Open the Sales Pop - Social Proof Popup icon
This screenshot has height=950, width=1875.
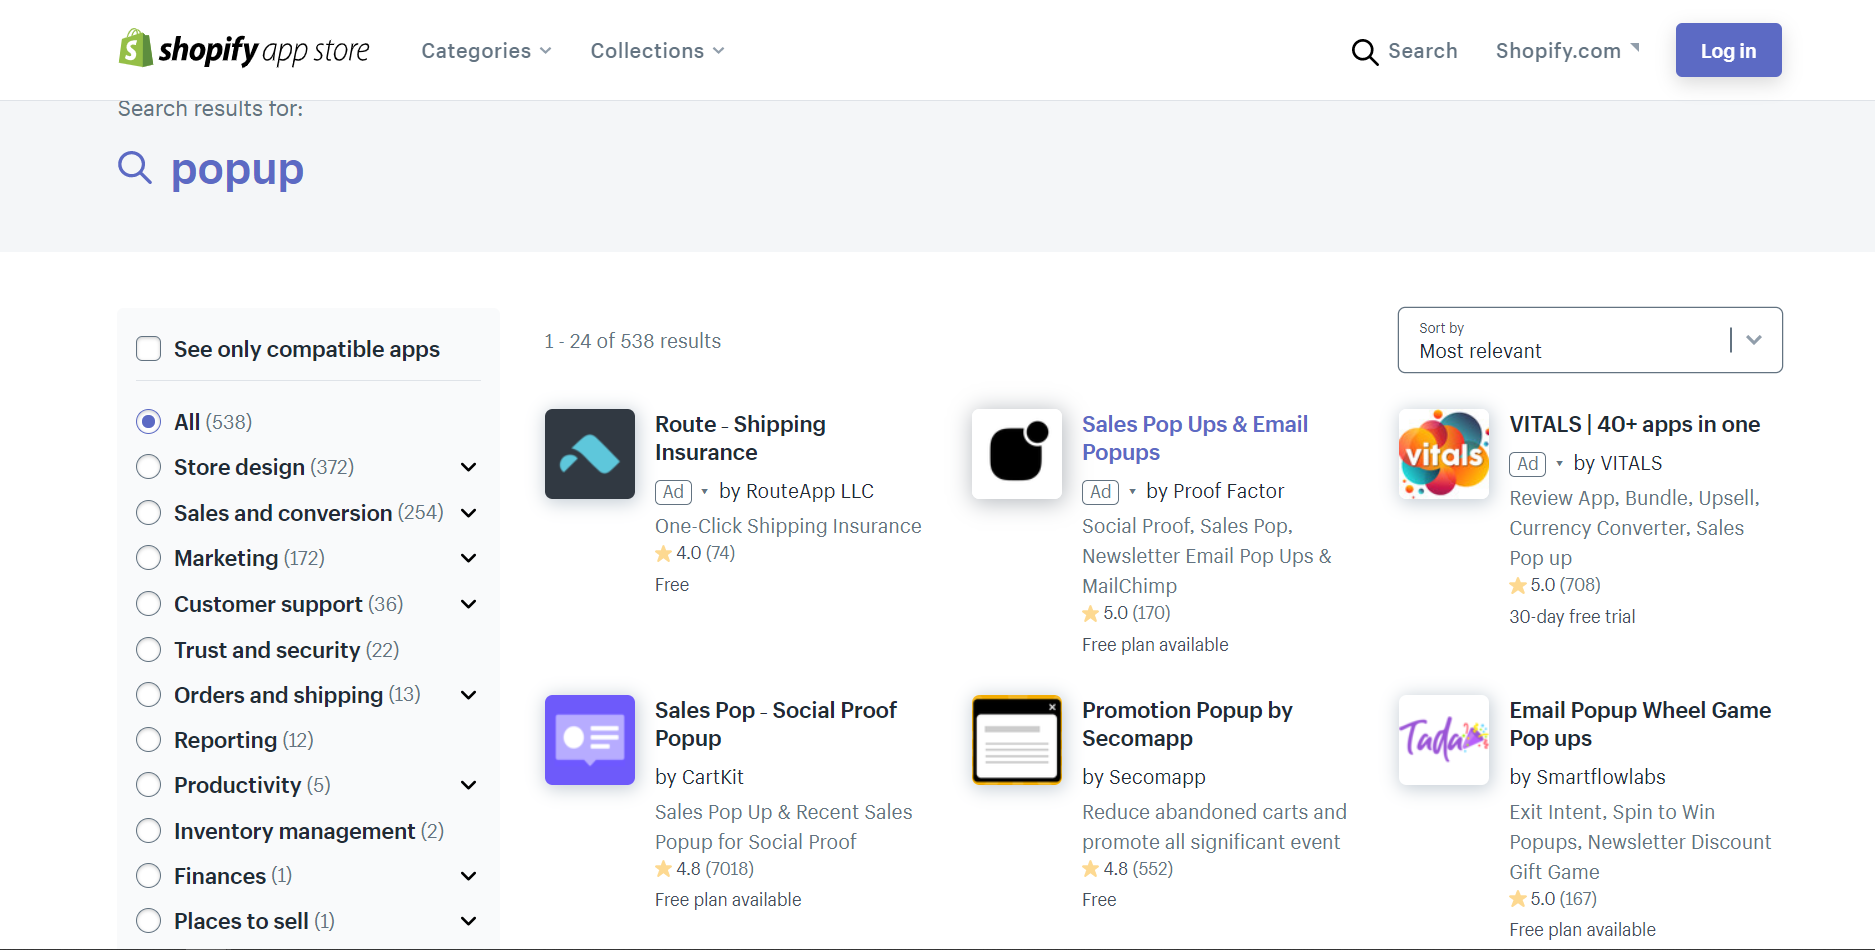(589, 740)
